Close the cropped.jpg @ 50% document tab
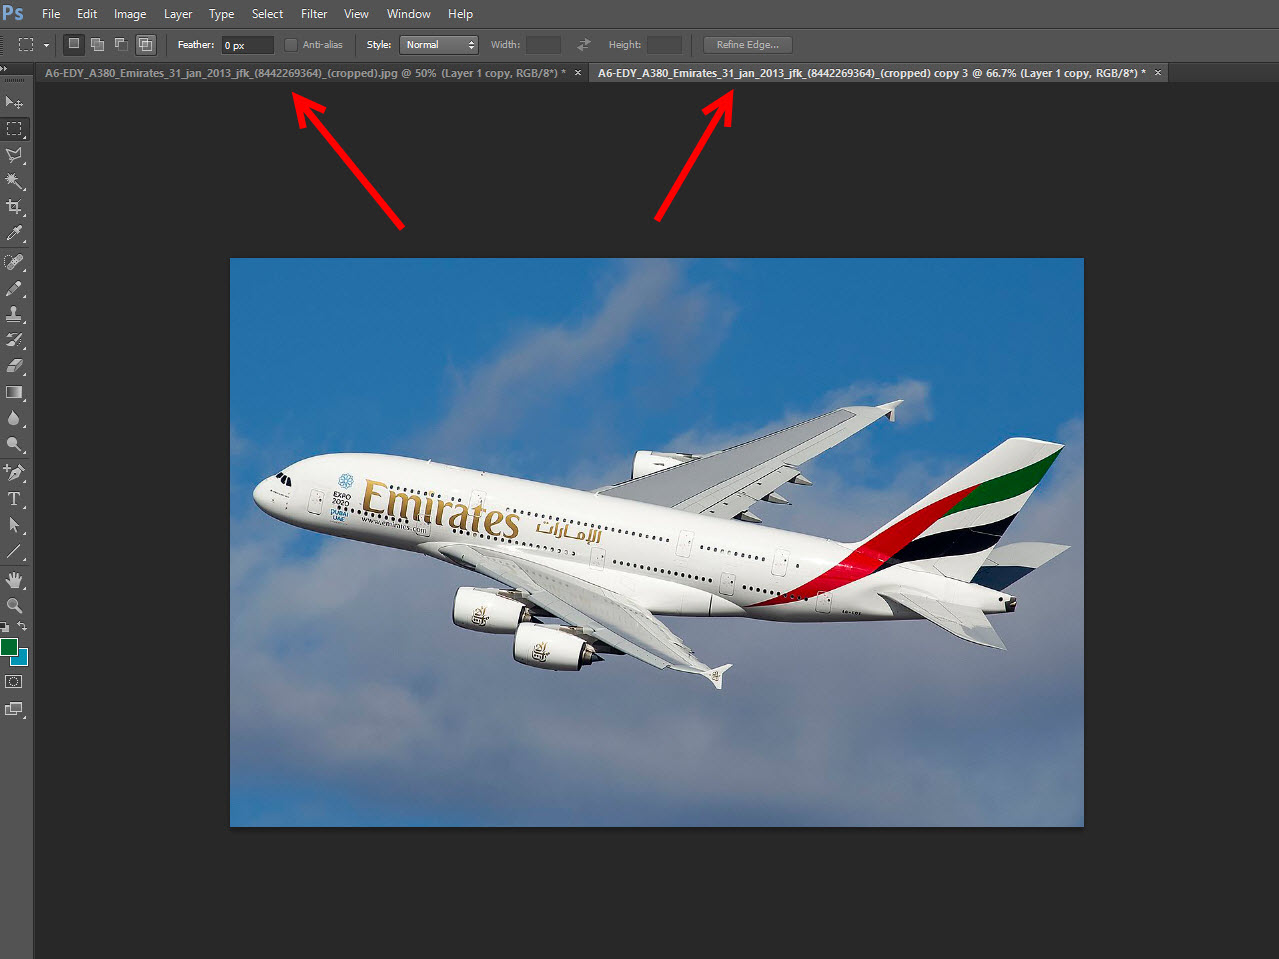The image size is (1279, 959). pyautogui.click(x=578, y=73)
